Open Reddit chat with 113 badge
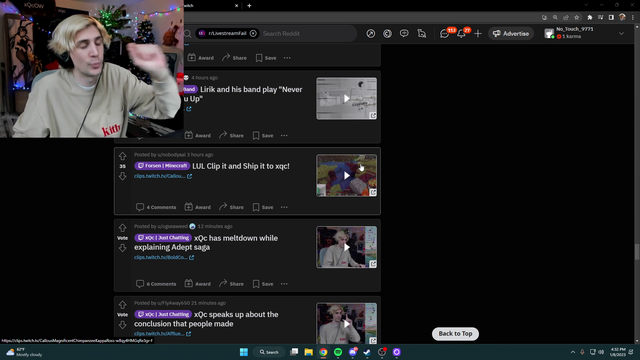Screen dimensions: 640x360 pos(445,33)
